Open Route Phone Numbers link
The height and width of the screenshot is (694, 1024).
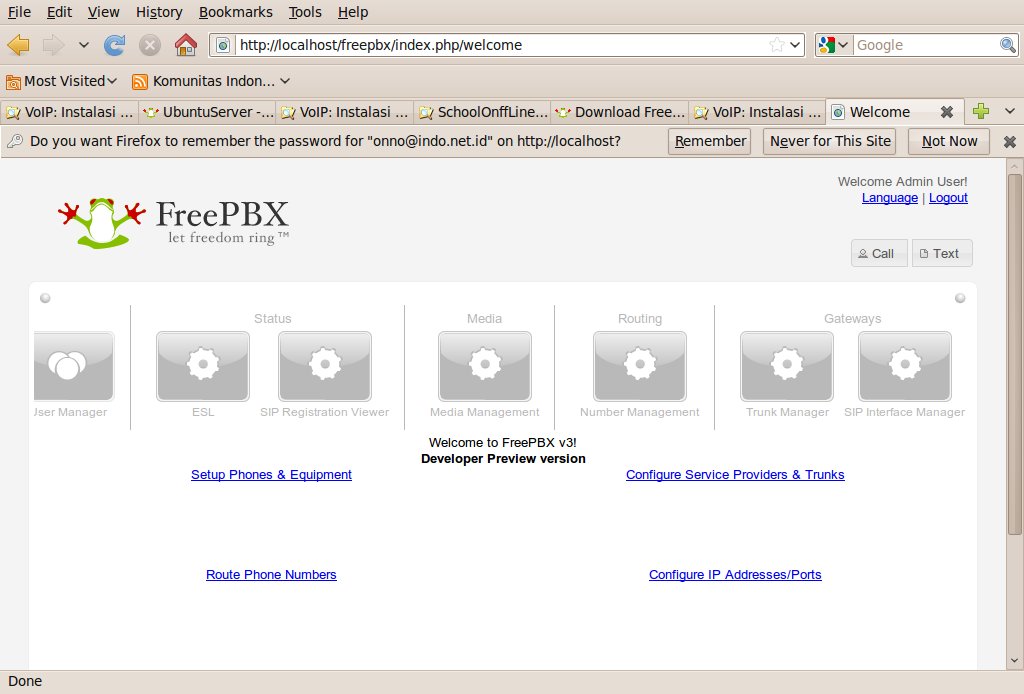pos(271,575)
